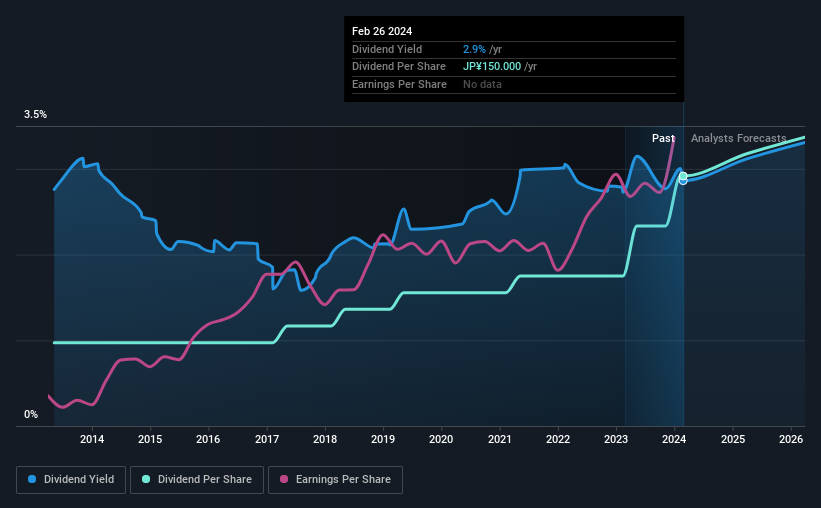This screenshot has height=508, width=821.
Task: Click the 2017 x-axis label
Action: tap(267, 439)
